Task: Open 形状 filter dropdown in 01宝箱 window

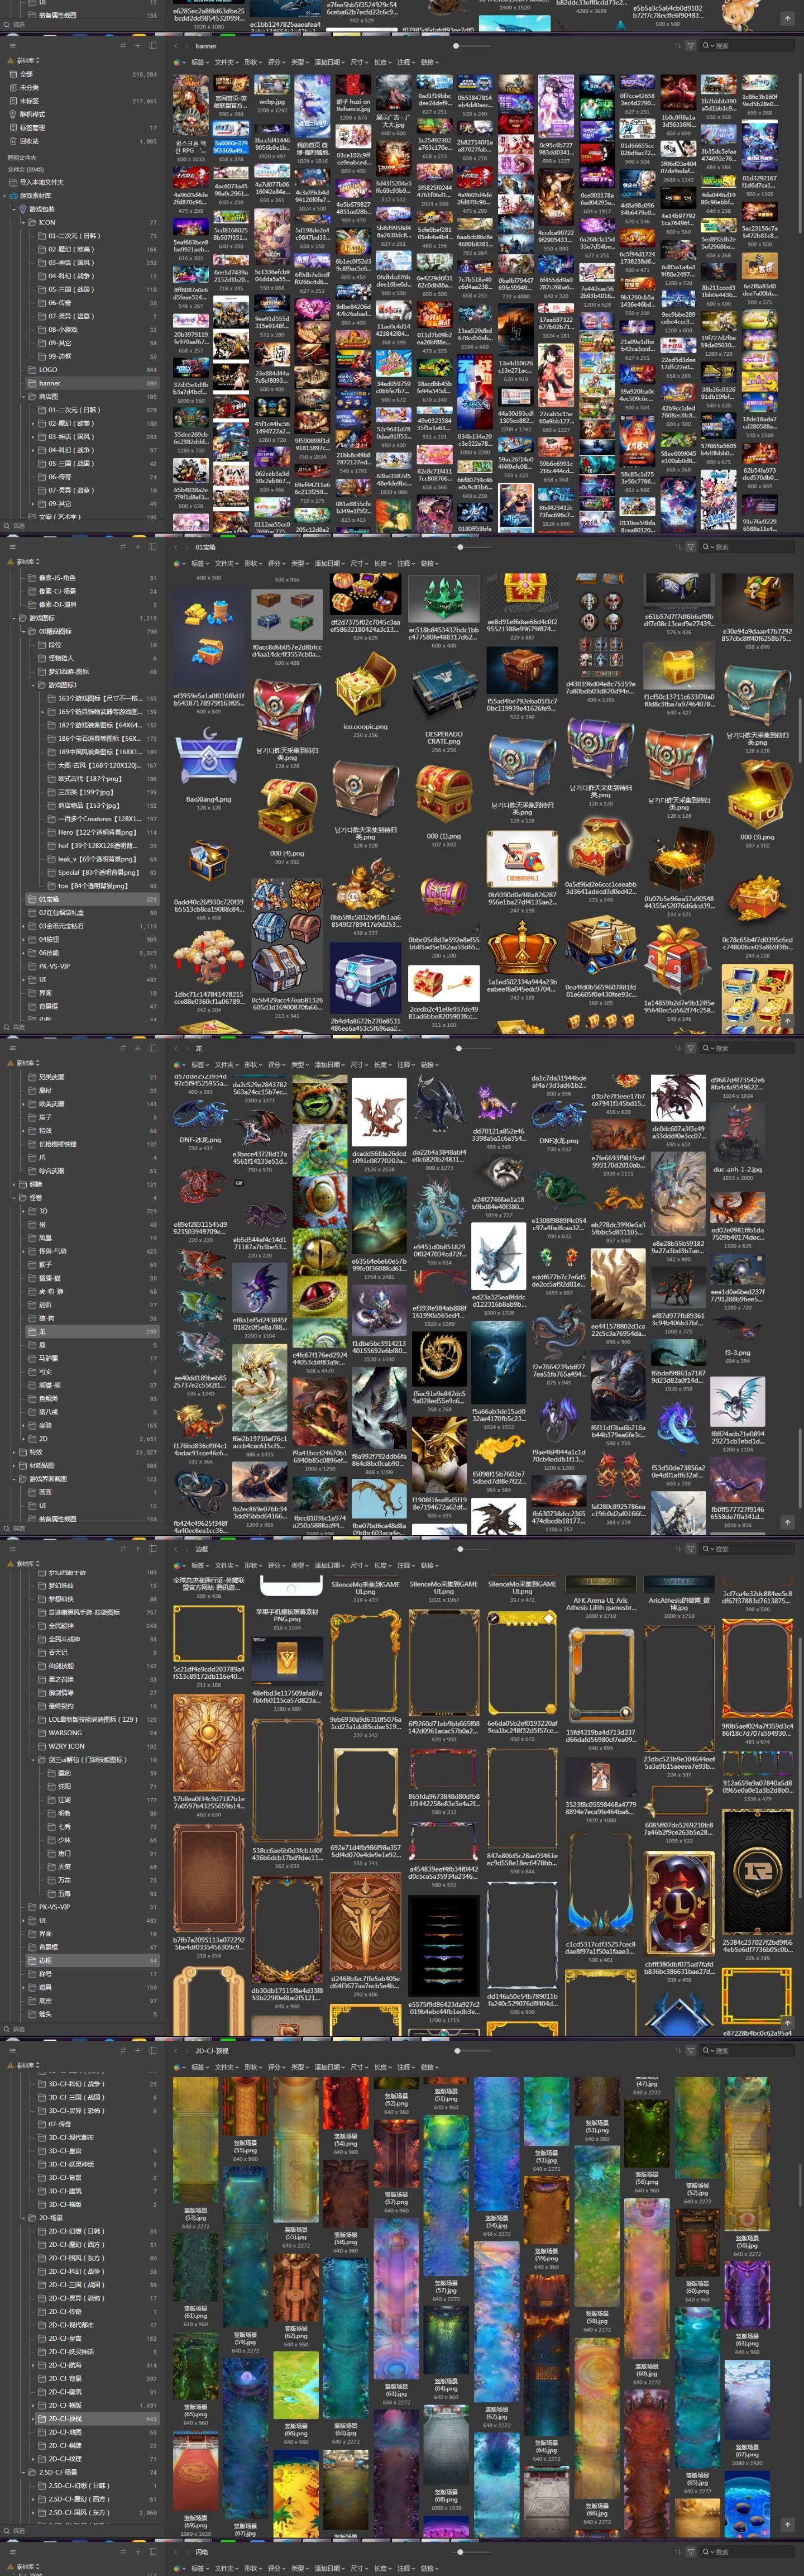Action: 252,563
